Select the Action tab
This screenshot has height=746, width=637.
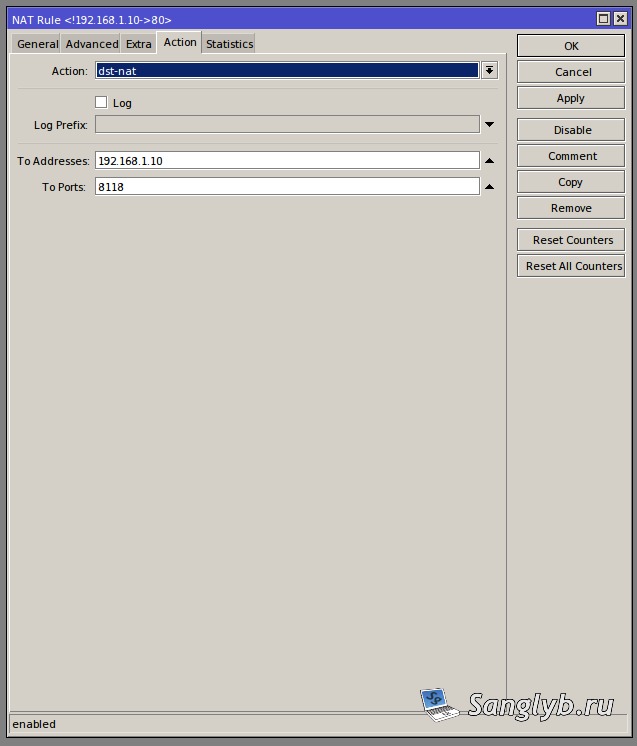point(180,42)
